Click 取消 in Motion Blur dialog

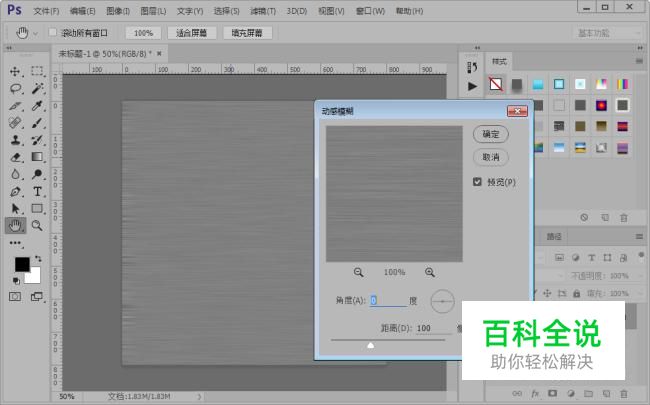(491, 157)
